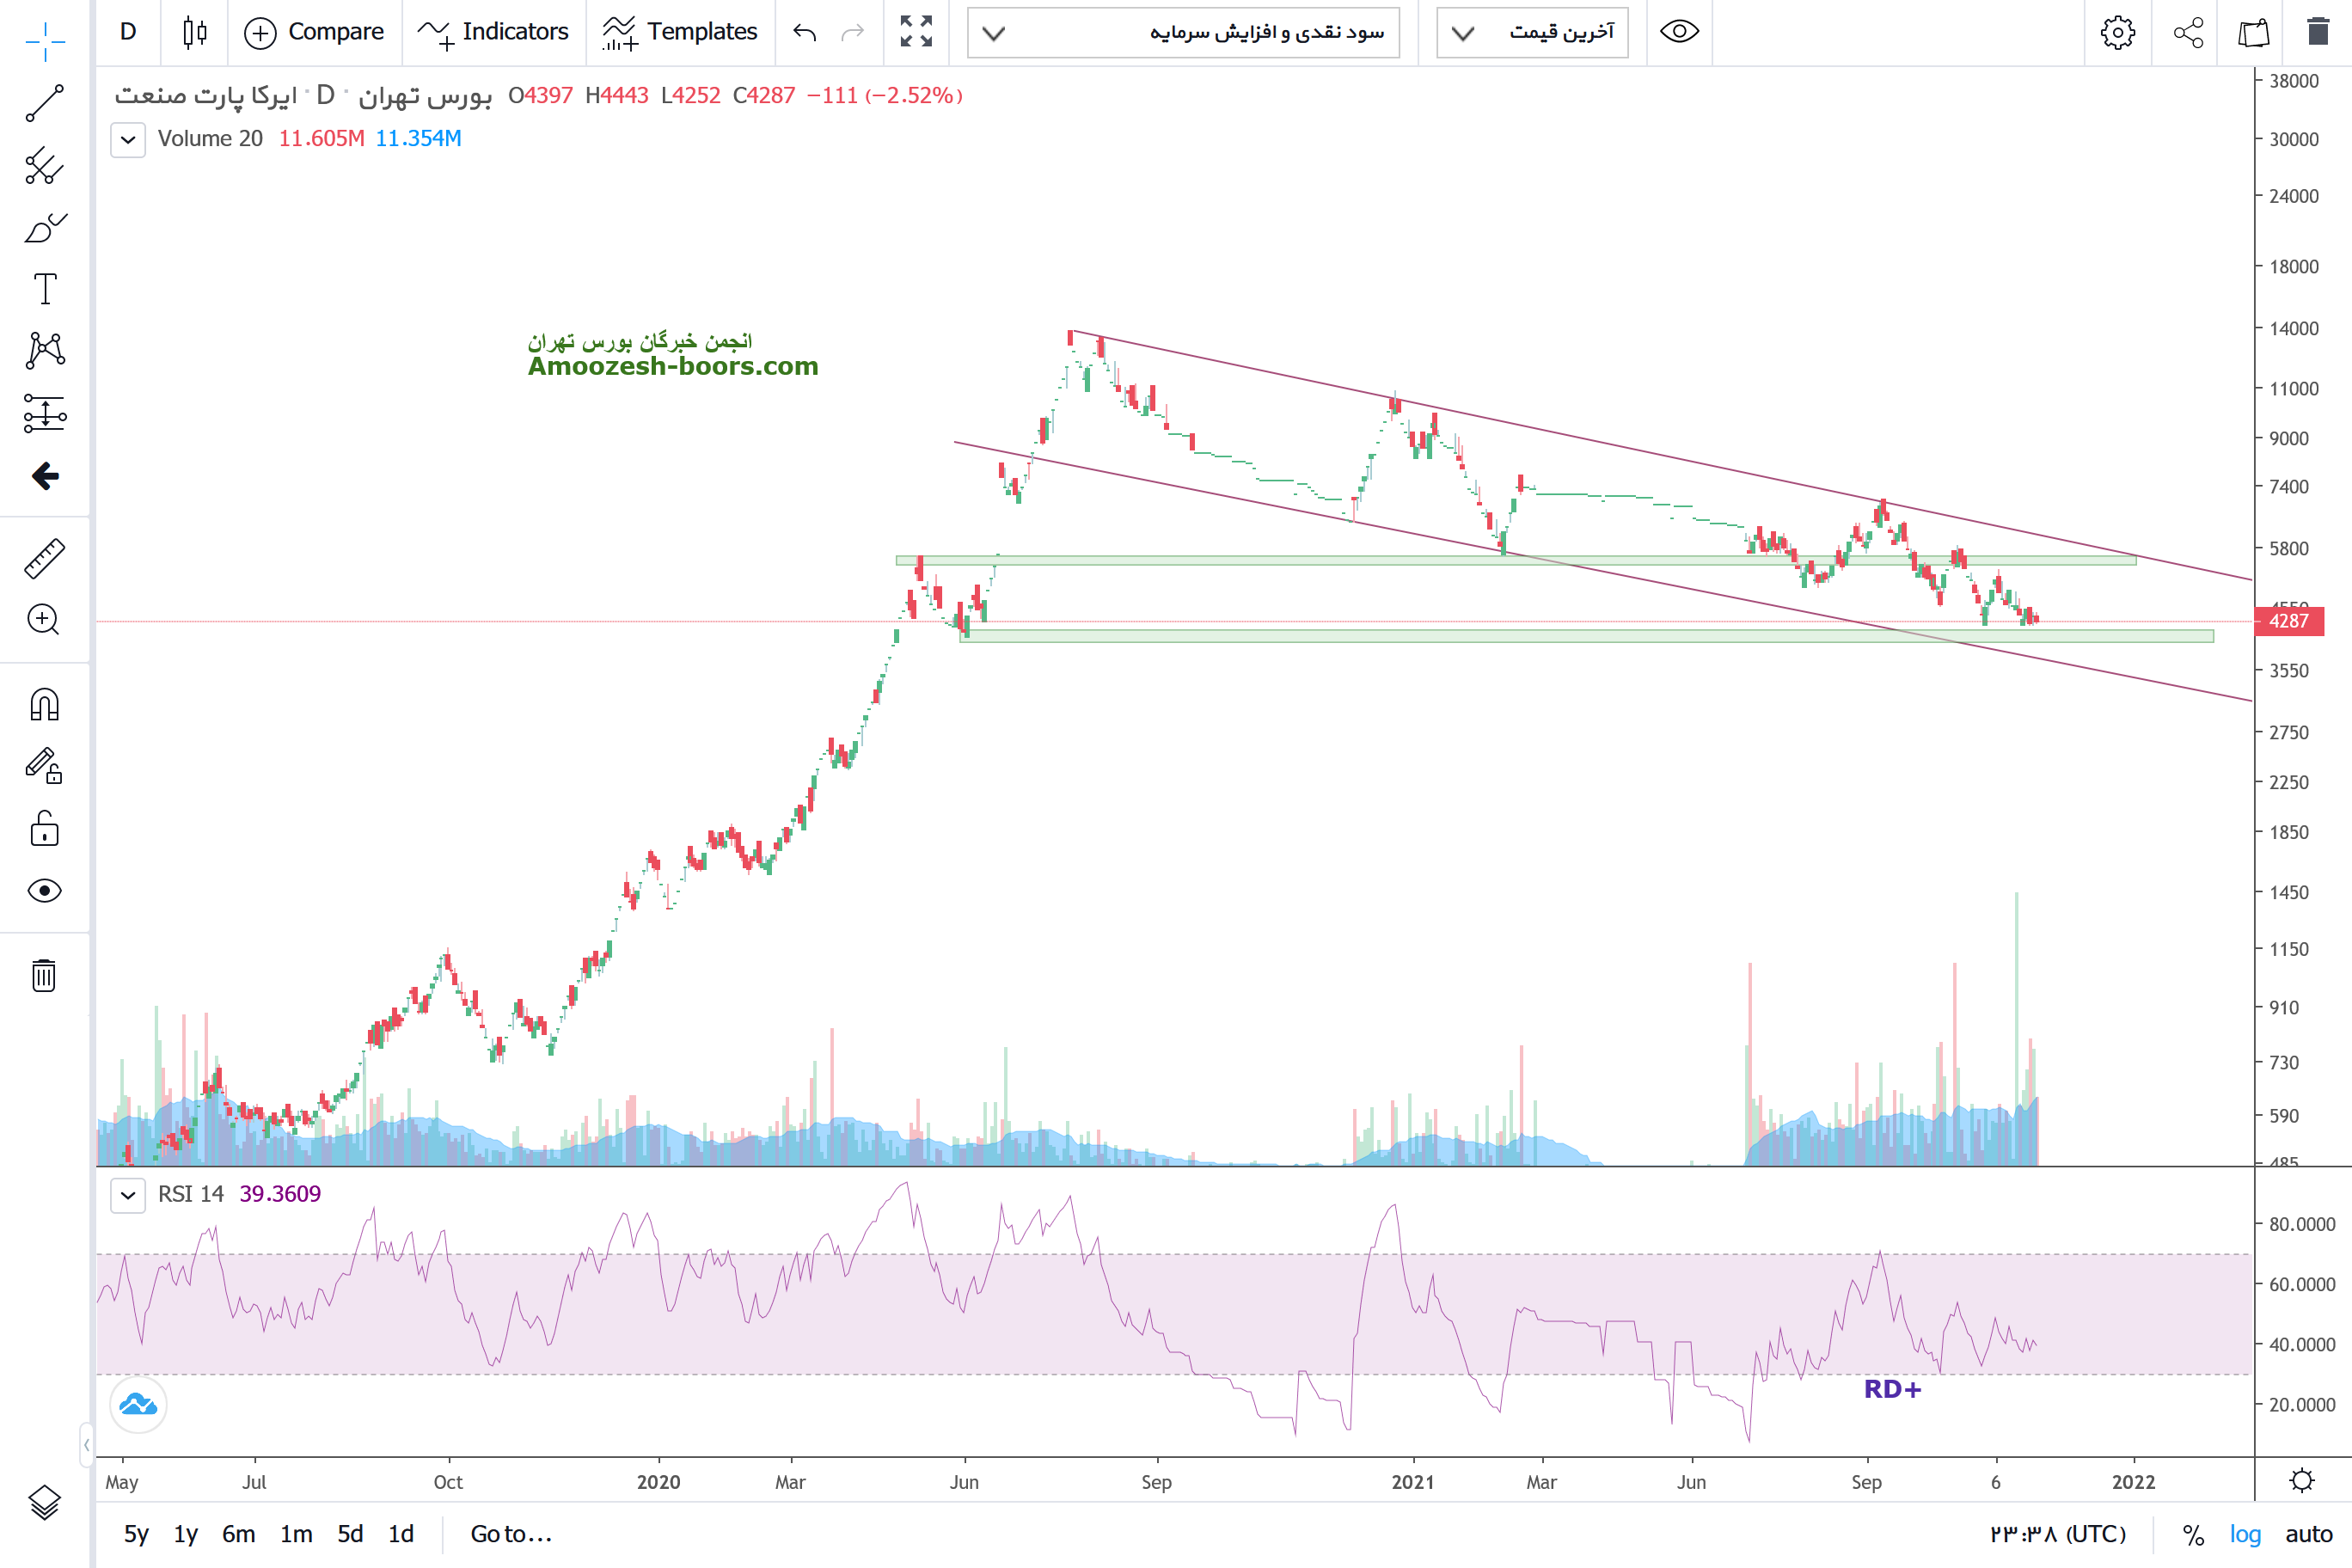Click the Go to… date option
The width and height of the screenshot is (2352, 1568).
point(511,1534)
